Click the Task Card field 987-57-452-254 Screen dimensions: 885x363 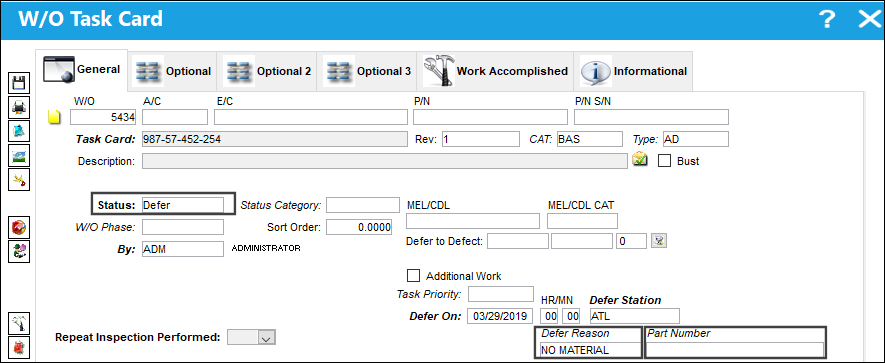coord(274,139)
